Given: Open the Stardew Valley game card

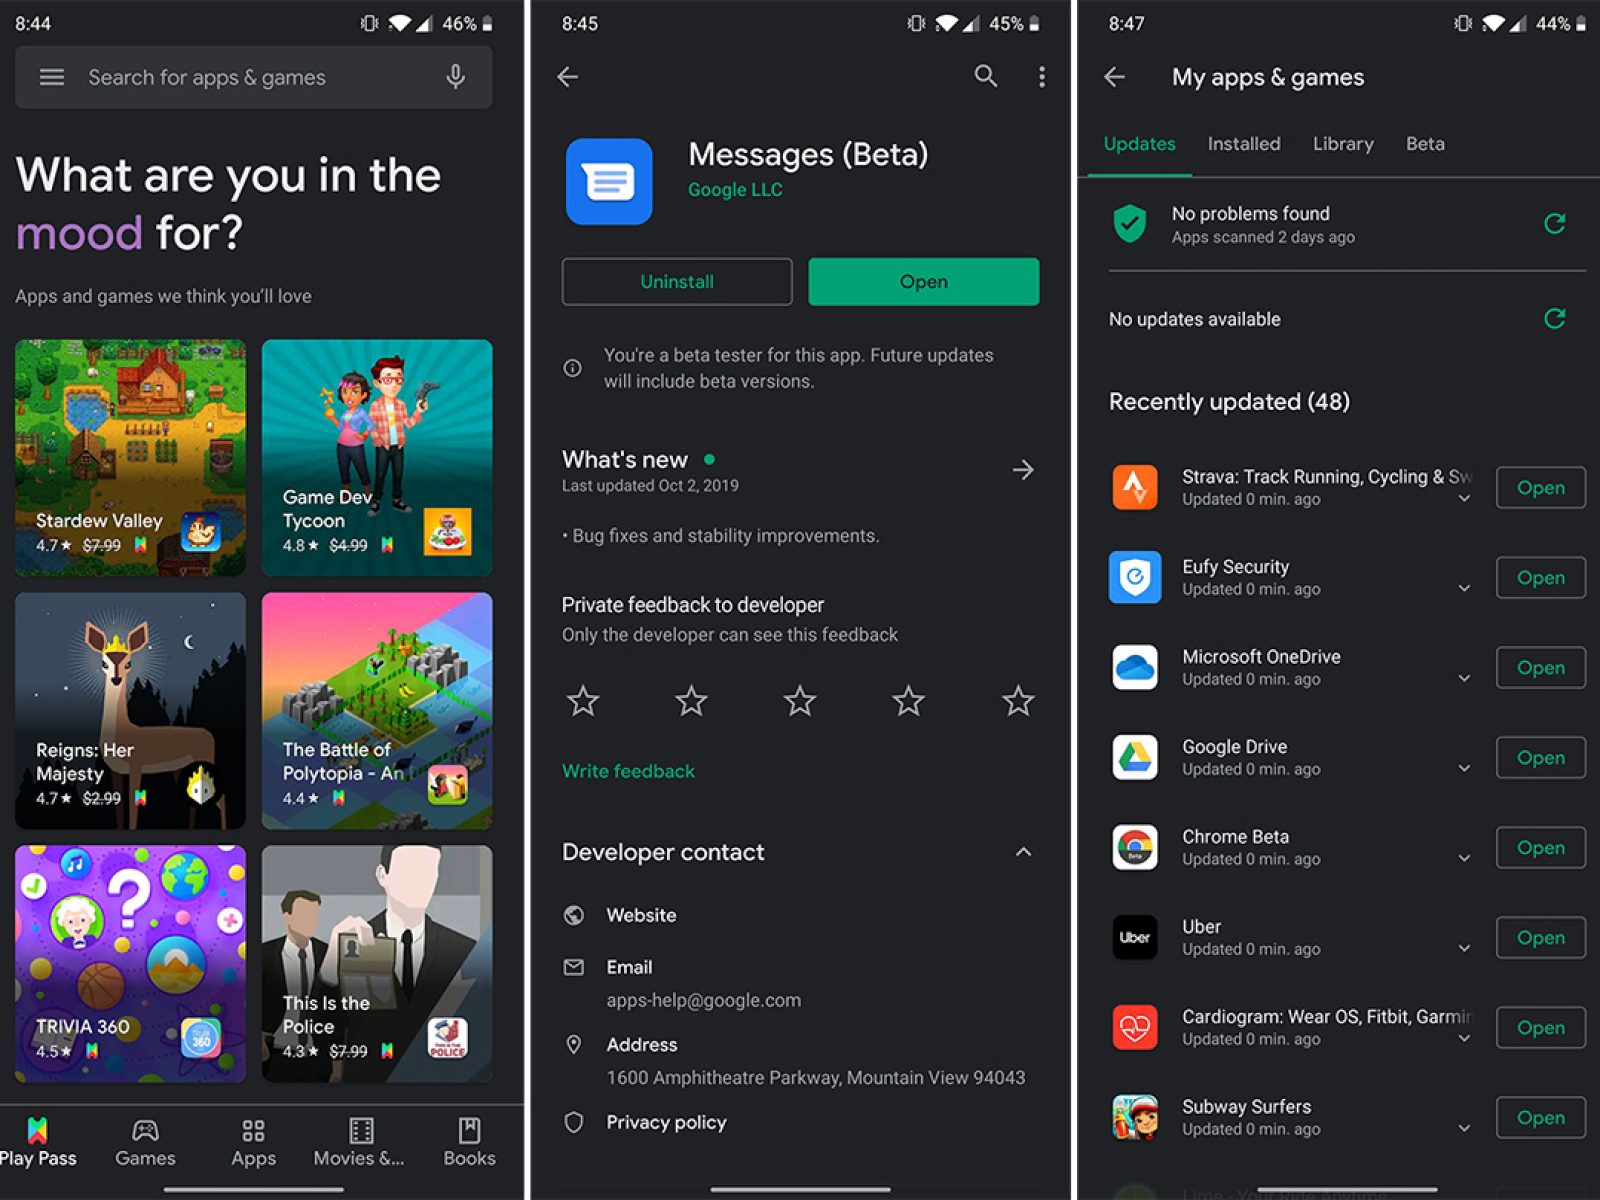Looking at the screenshot, I should pyautogui.click(x=130, y=457).
